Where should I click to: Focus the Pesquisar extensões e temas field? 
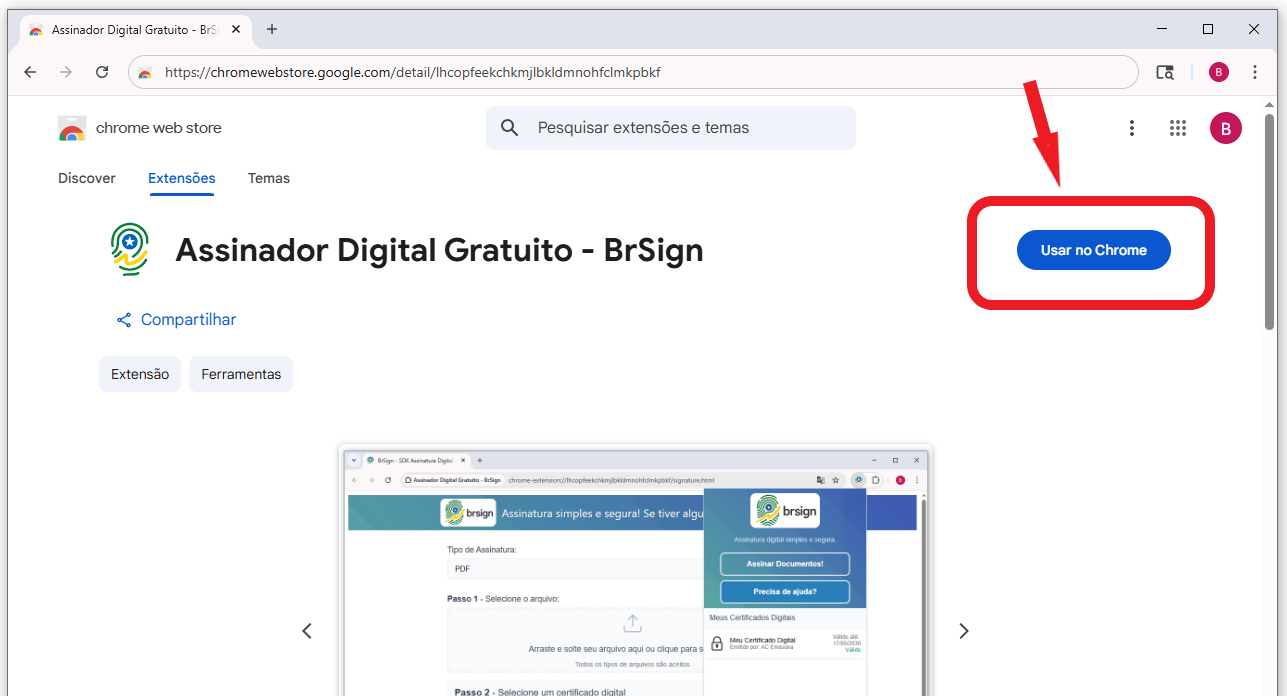point(670,128)
